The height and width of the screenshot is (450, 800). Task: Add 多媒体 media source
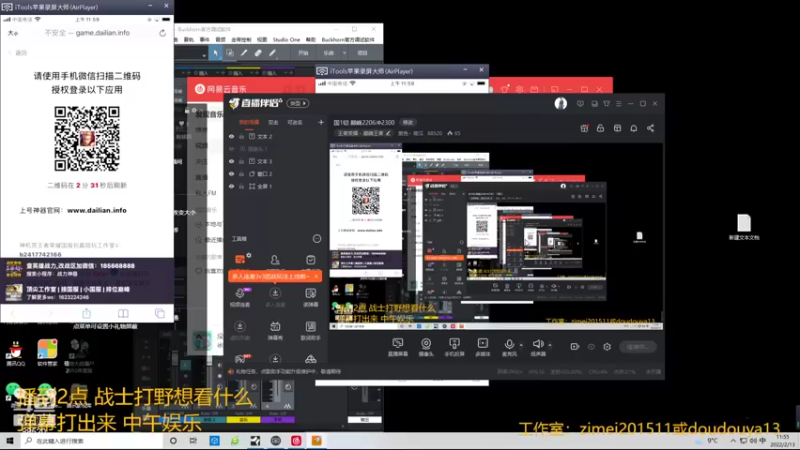click(x=483, y=347)
